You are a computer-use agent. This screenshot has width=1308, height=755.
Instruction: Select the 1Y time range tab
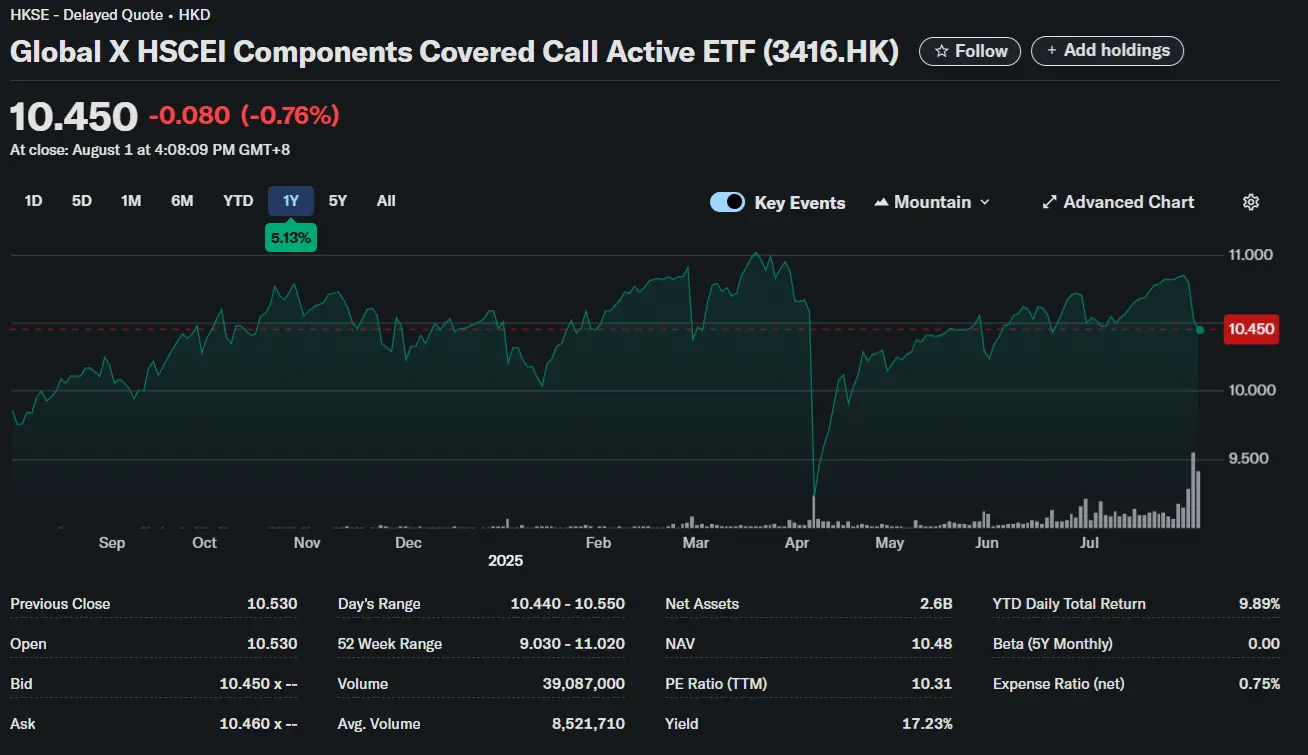click(291, 201)
